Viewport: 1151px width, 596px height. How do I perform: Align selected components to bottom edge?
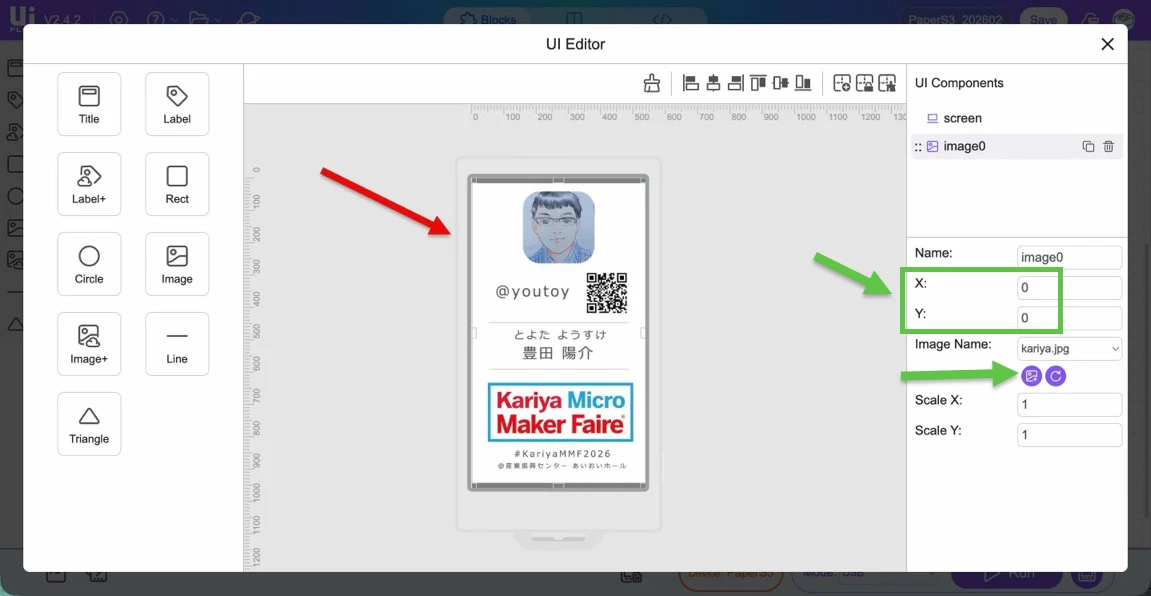(804, 83)
